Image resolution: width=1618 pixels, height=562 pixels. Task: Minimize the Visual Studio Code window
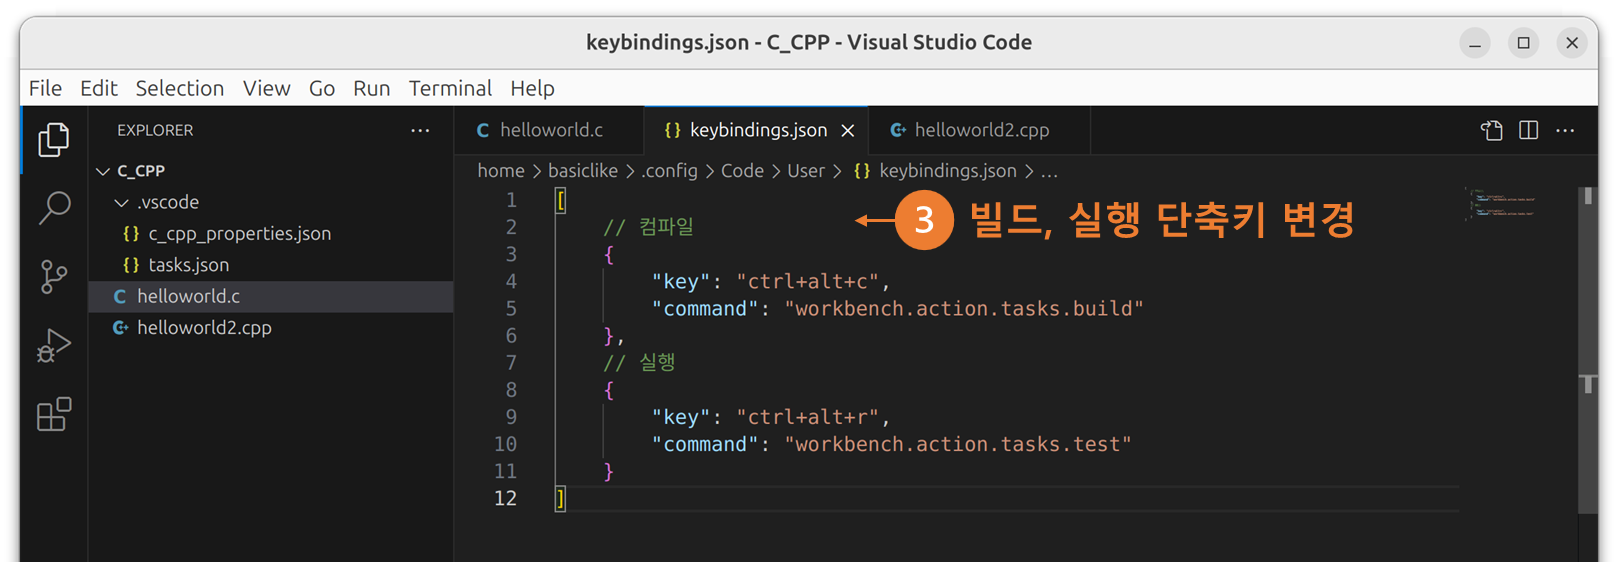[x=1474, y=42]
